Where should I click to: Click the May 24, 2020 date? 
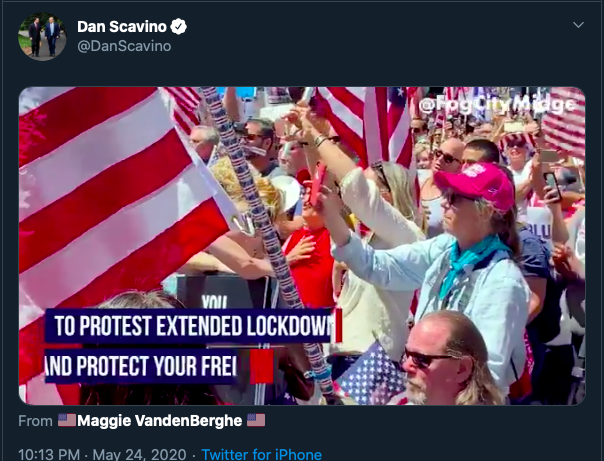[x=139, y=454]
